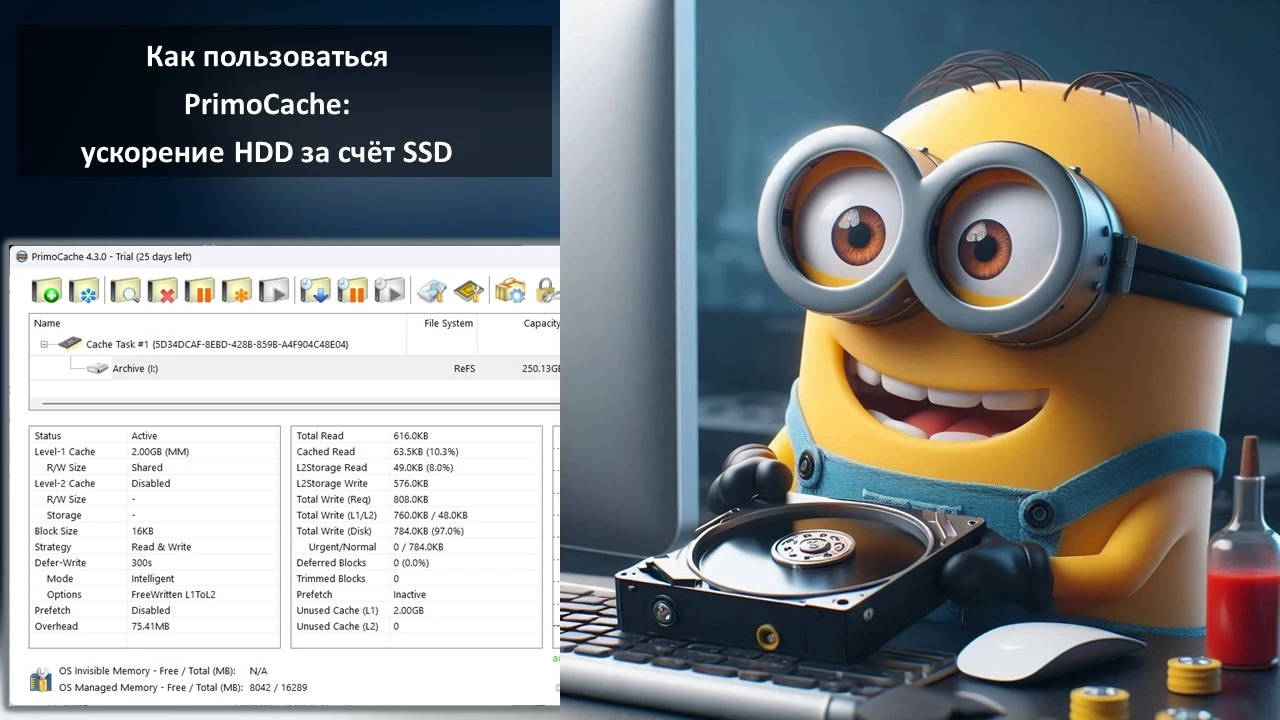Click the drive icon beside Archive (I:)
This screenshot has width=1280, height=720.
pyautogui.click(x=97, y=369)
